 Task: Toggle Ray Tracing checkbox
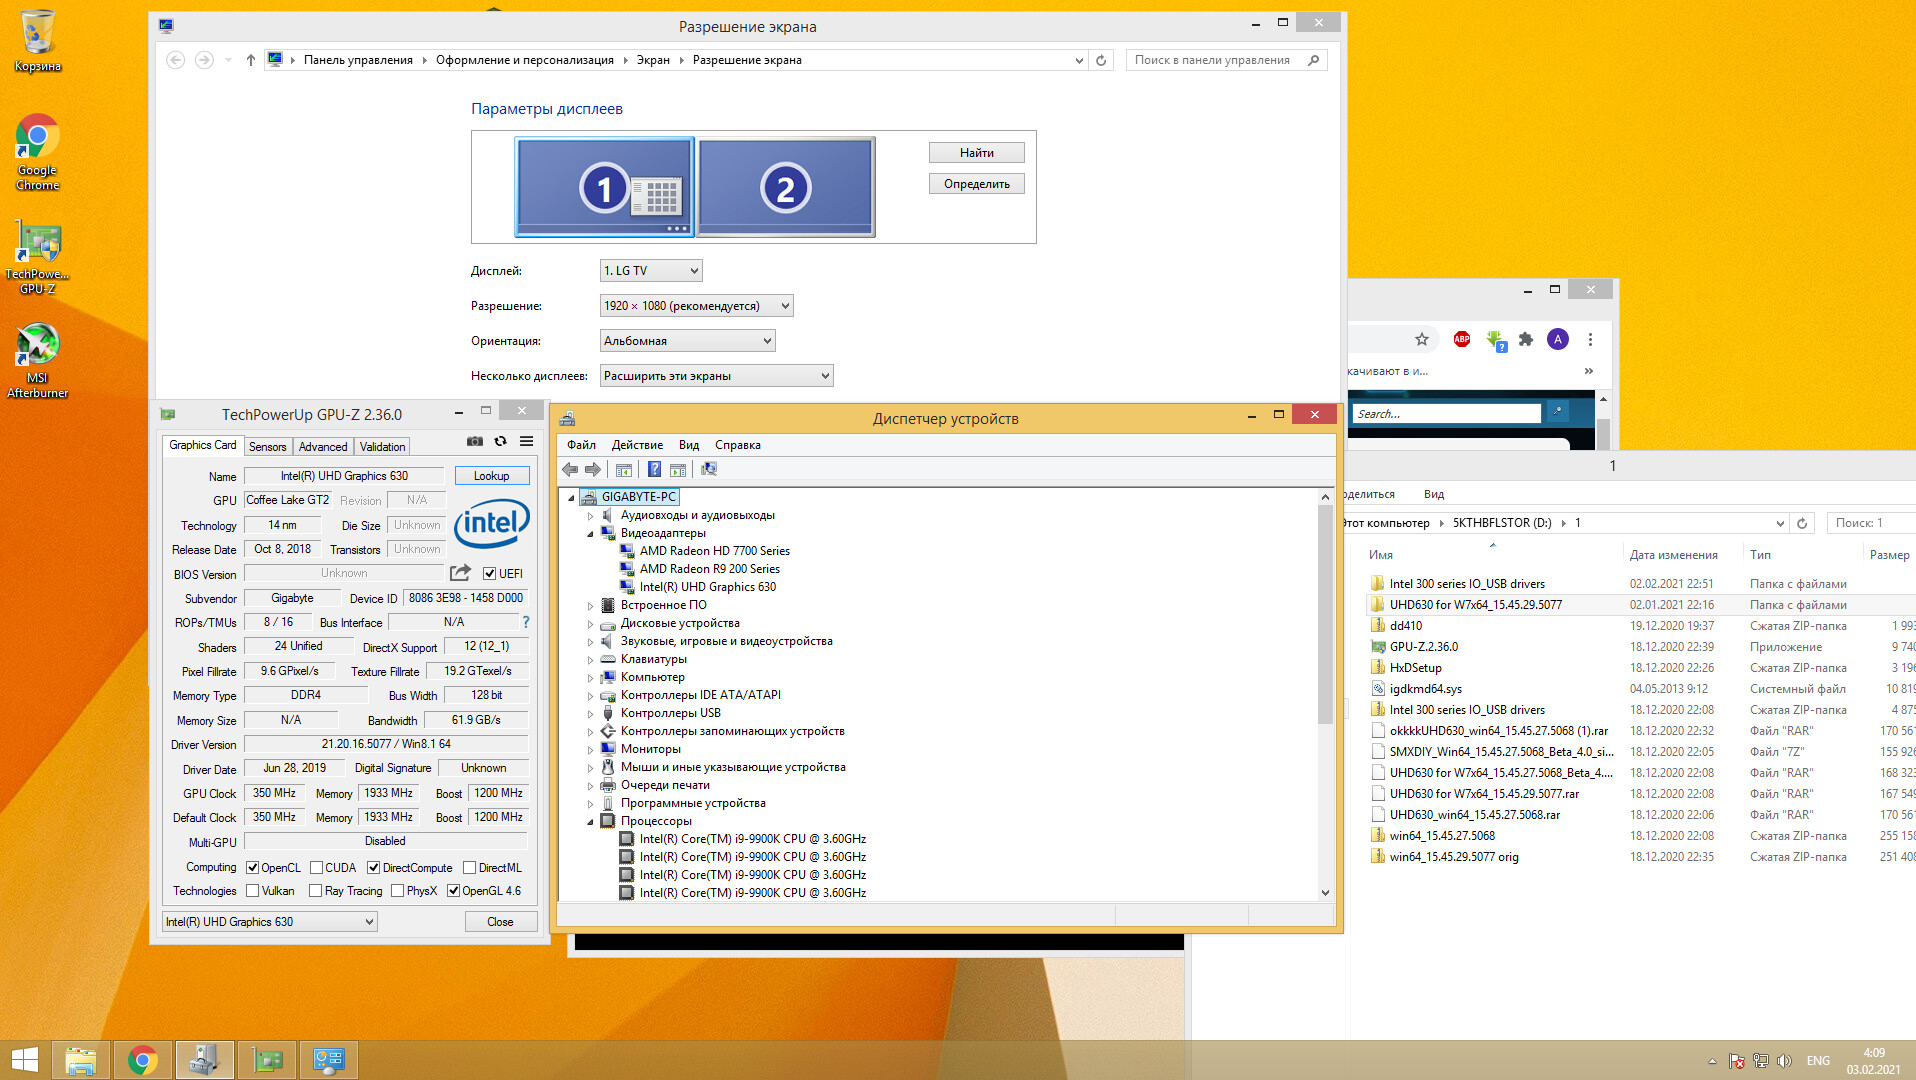(x=316, y=891)
